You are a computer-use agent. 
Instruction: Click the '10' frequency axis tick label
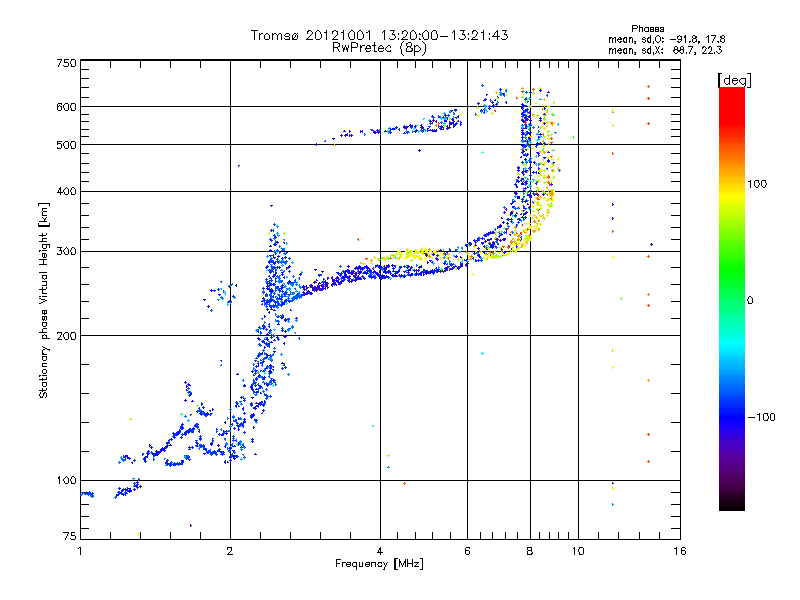[578, 551]
